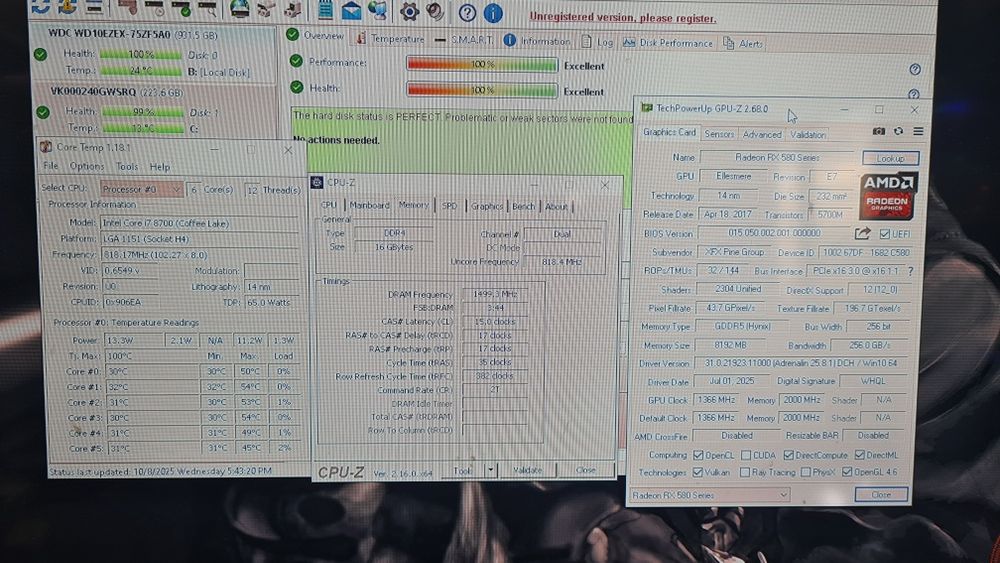This screenshot has width=1000, height=563.
Task: Toggle the PhysX checkbox
Action: 805,472
